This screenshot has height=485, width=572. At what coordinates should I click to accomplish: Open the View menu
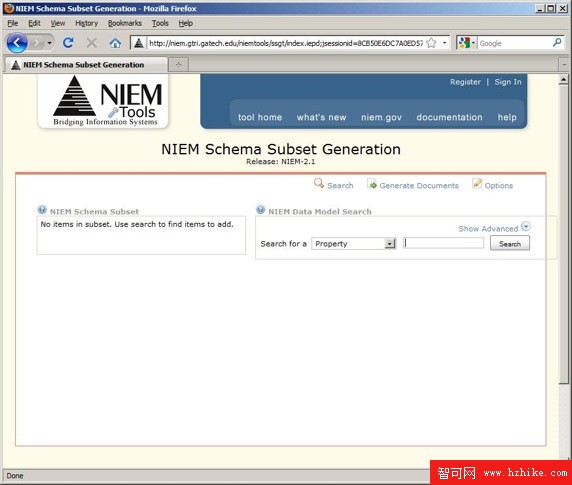coord(58,23)
